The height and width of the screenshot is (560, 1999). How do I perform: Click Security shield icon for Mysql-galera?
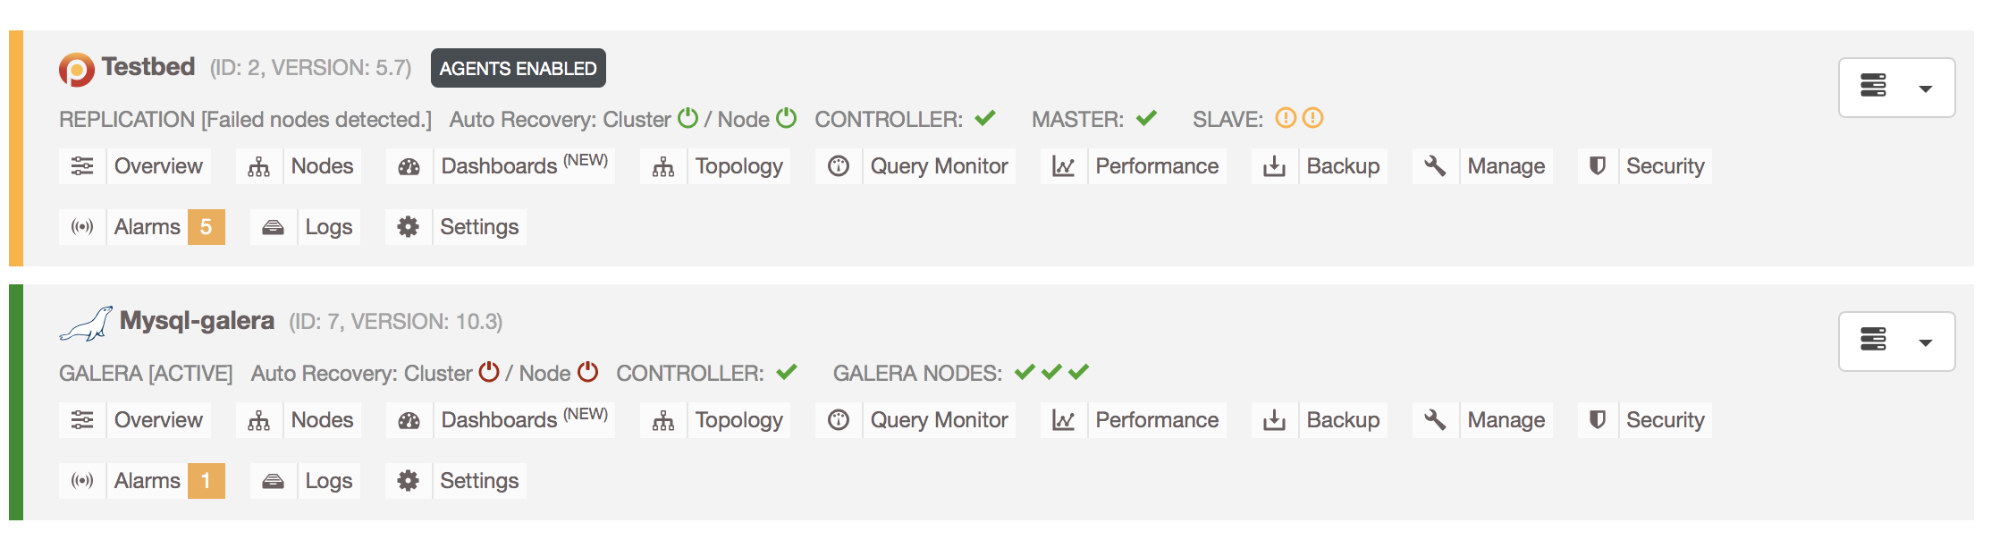tap(1597, 421)
